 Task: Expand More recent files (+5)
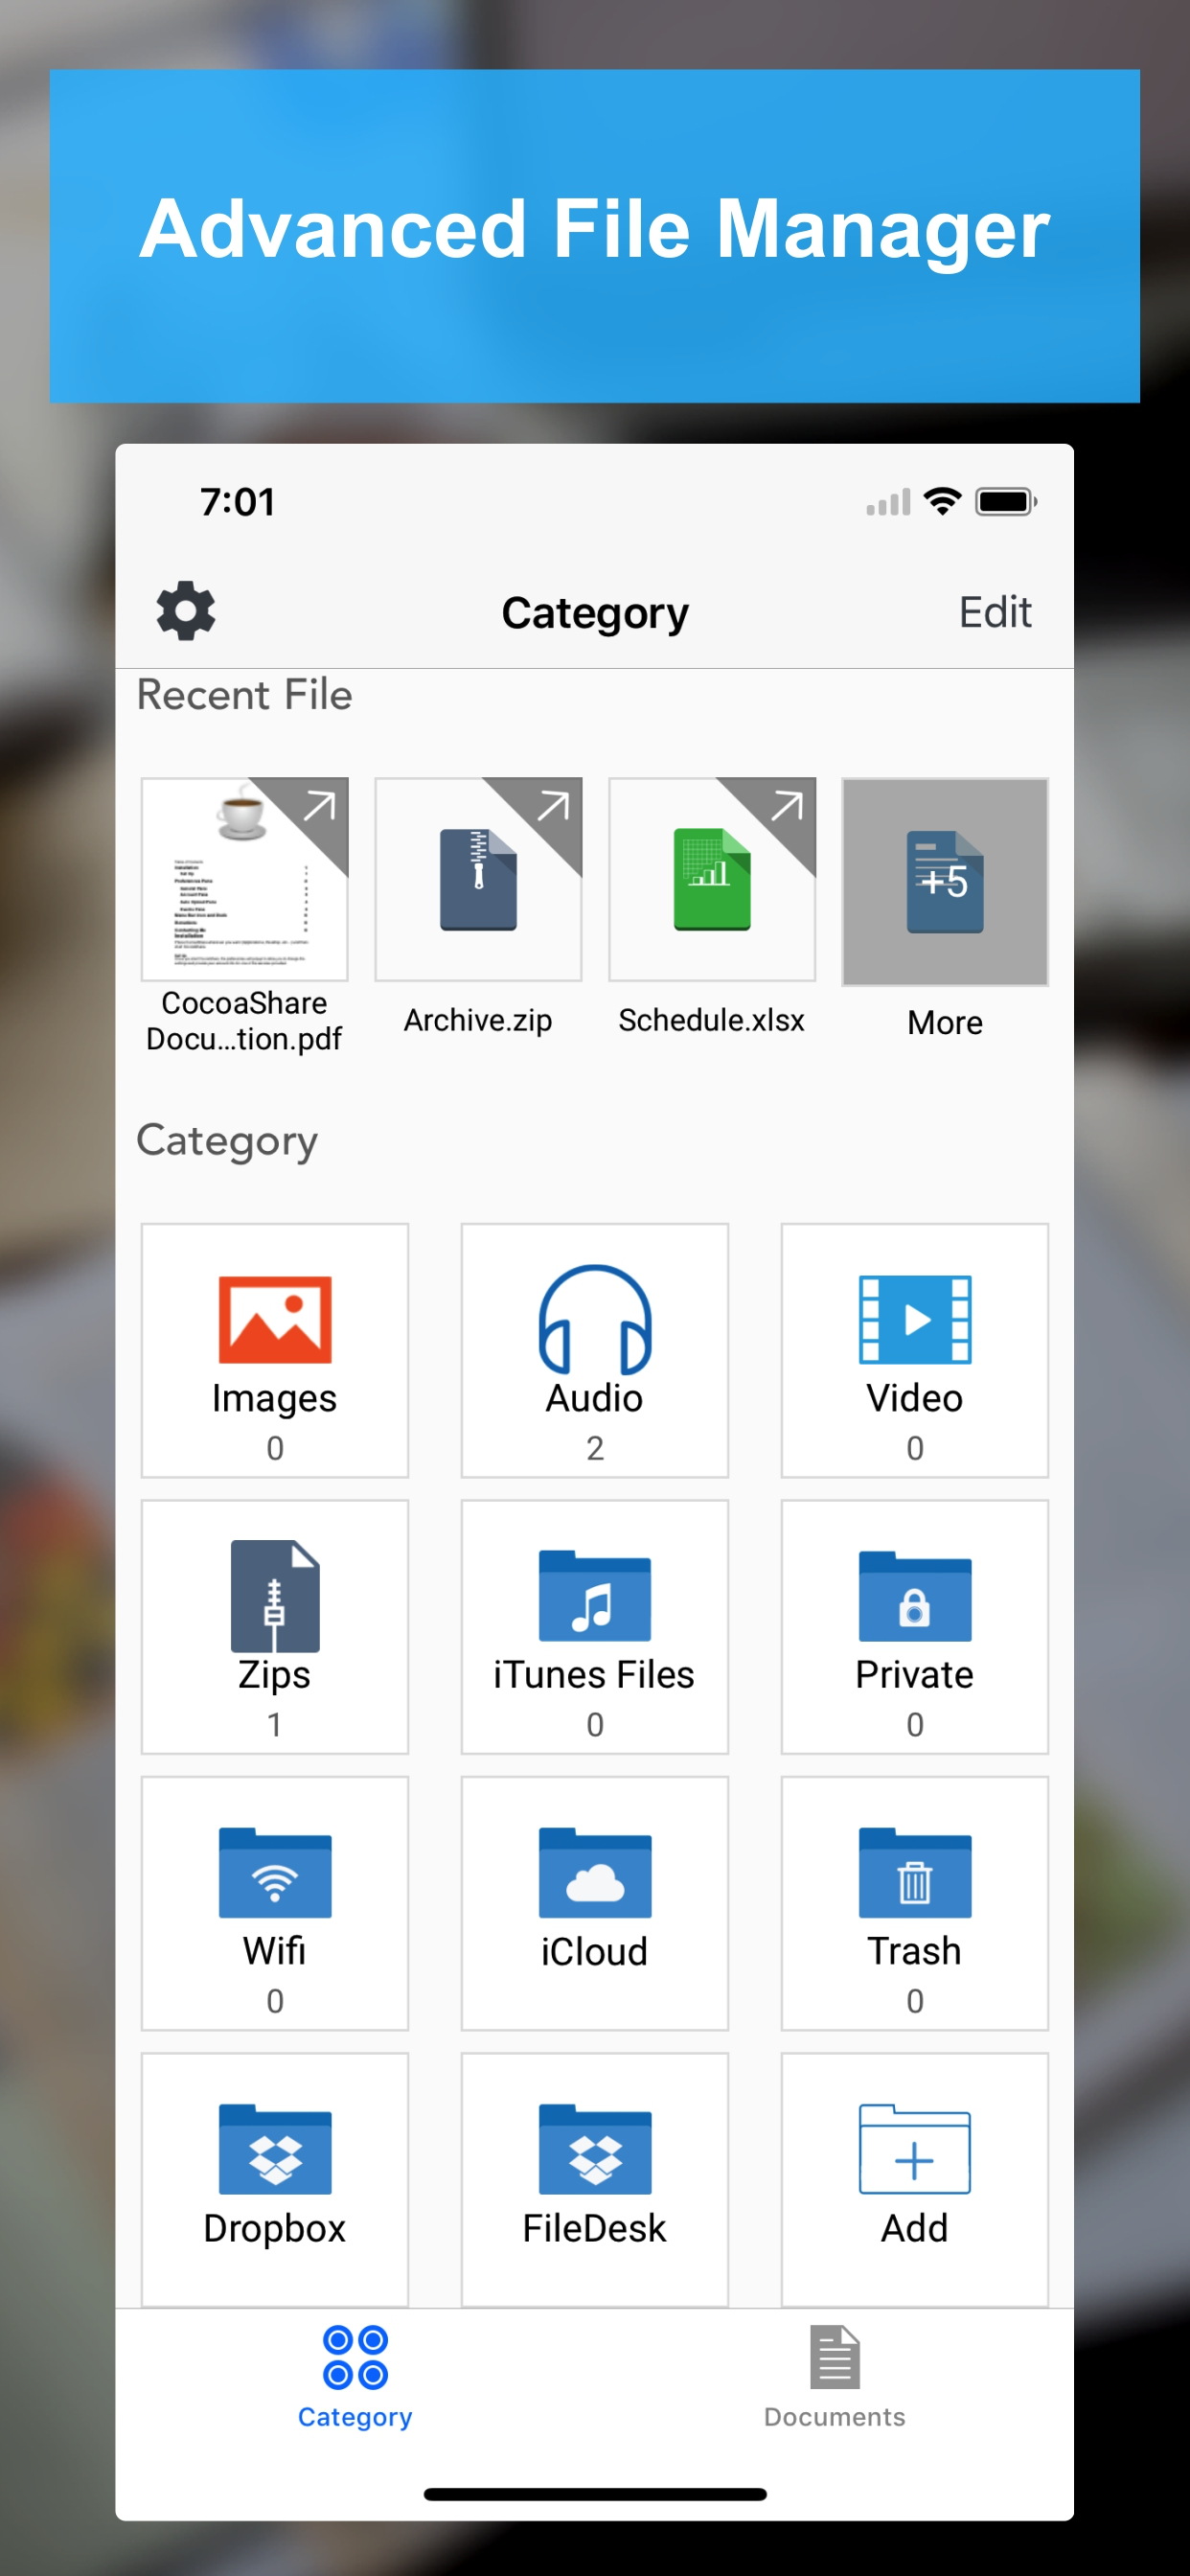945,882
